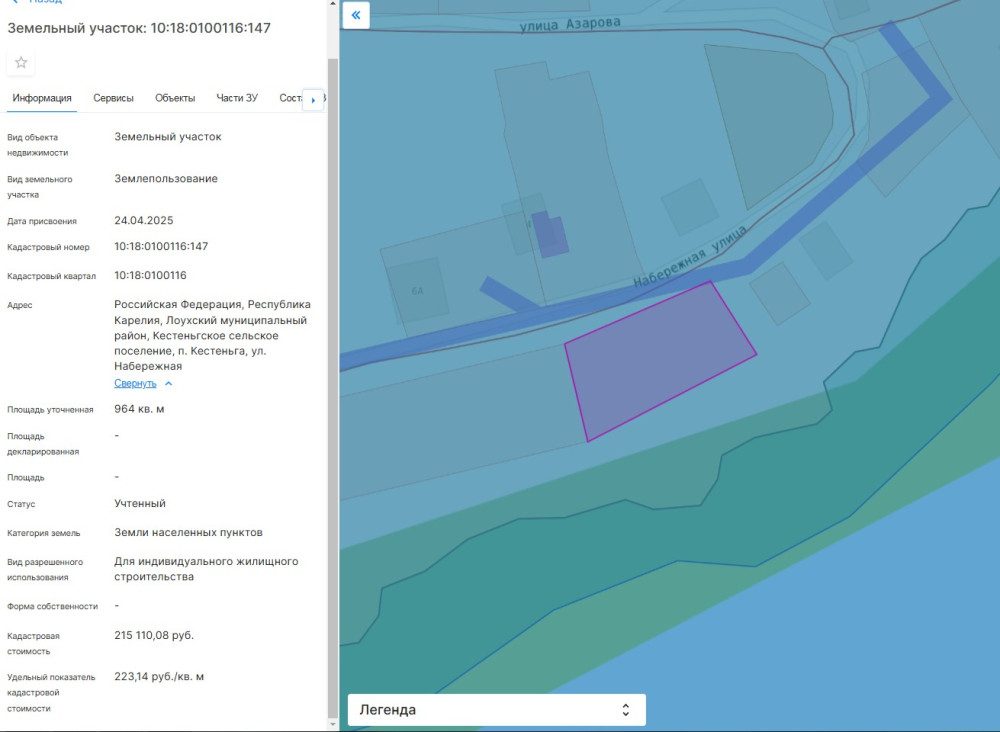
Task: Click the chevron icon next to Свернуть
Action: (x=168, y=383)
